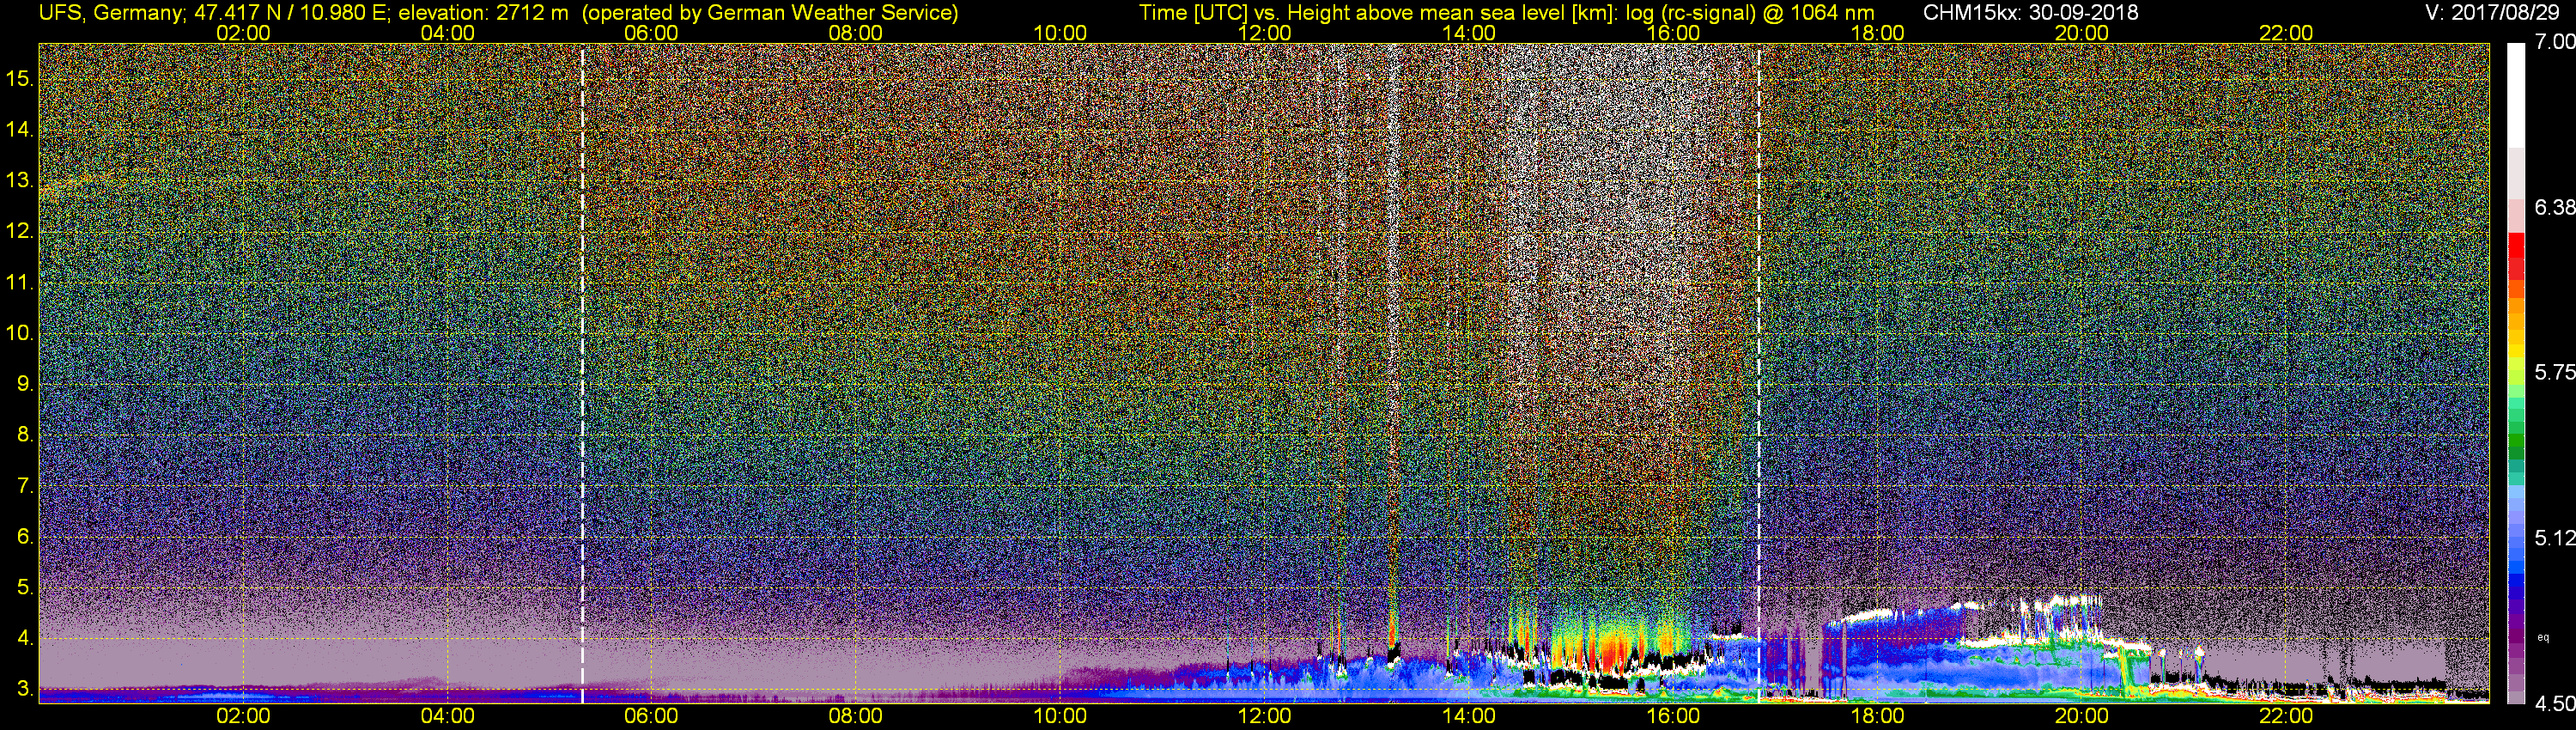
Task: Click the height axis label '14.'
Action: [20, 129]
